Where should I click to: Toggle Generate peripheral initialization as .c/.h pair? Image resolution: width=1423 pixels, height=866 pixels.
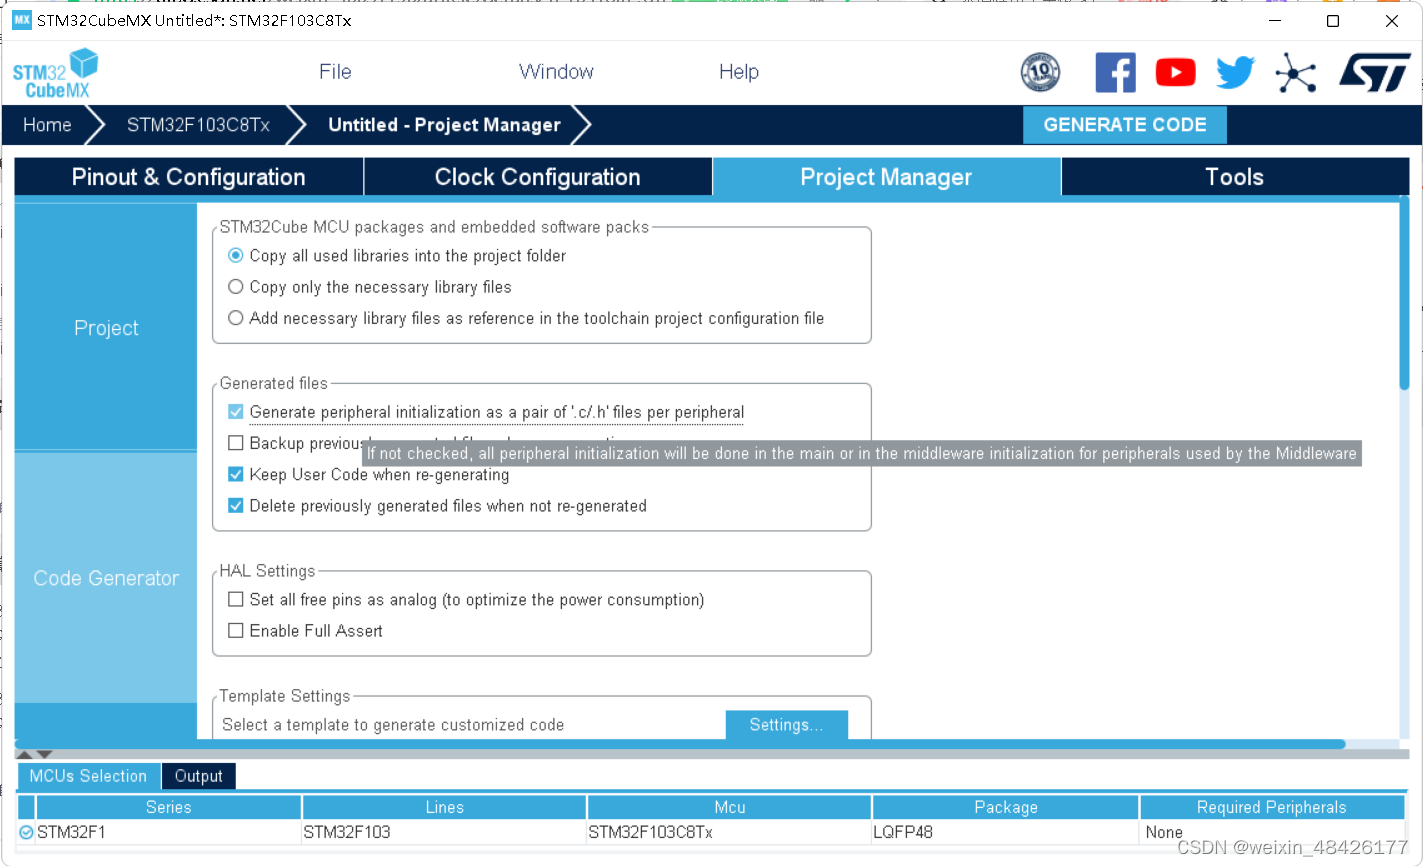(x=236, y=412)
